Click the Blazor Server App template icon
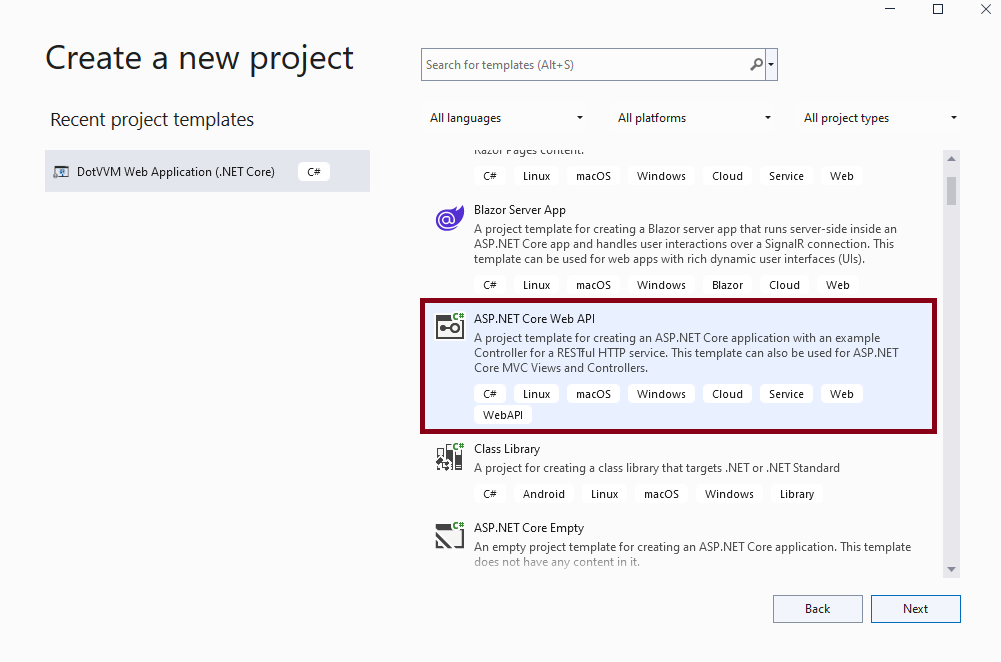Screen dimensions: 1001x662 (x=449, y=218)
